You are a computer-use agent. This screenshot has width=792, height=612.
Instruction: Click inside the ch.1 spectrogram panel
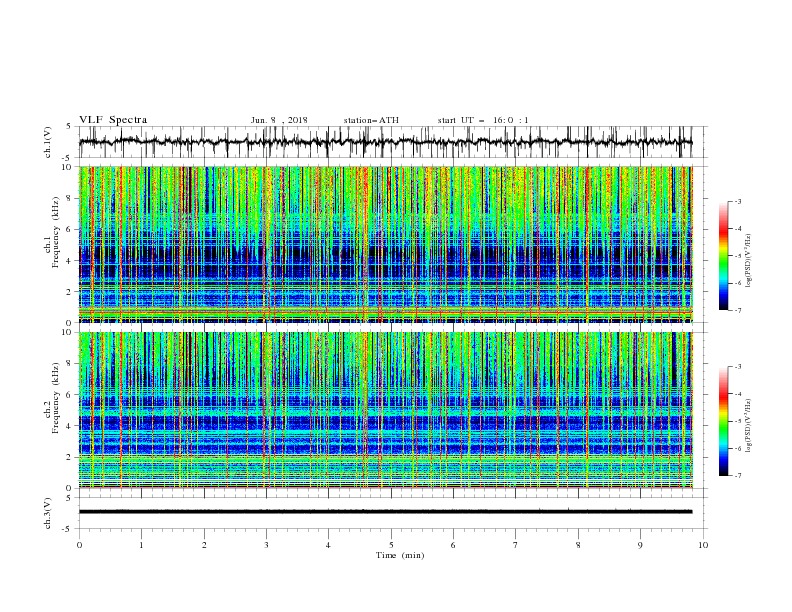[x=385, y=244]
